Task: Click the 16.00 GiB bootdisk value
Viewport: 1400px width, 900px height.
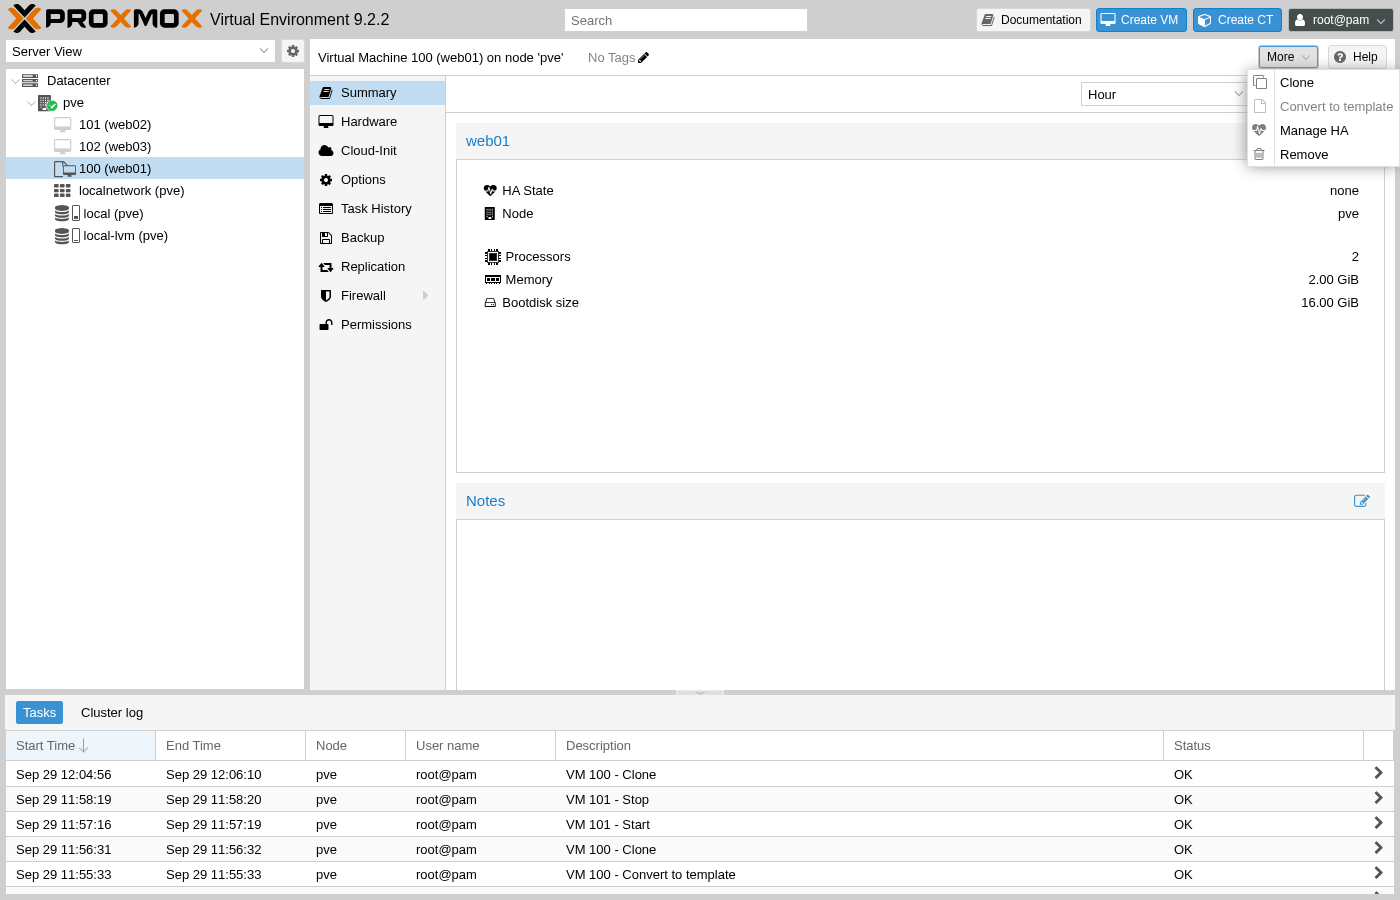Action: coord(1329,303)
